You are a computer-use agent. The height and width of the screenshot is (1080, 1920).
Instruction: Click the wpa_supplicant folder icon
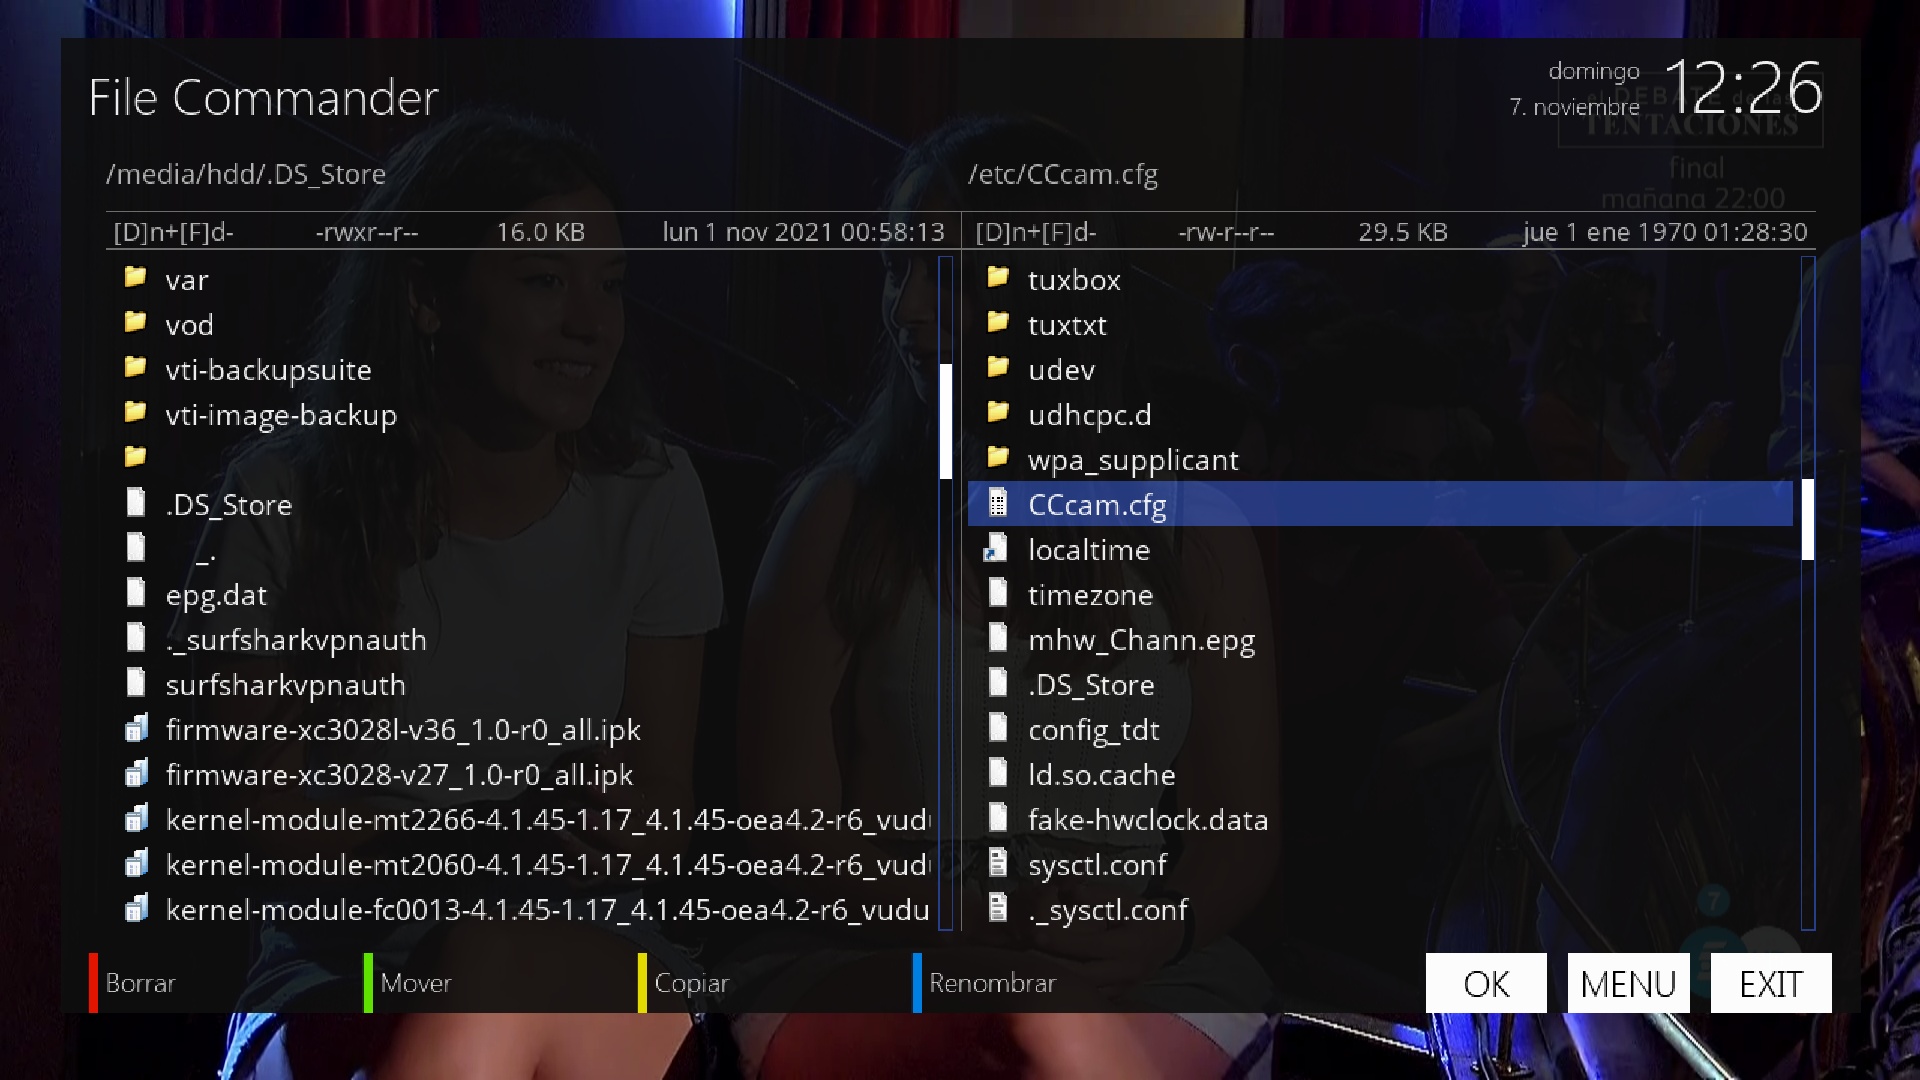click(997, 458)
